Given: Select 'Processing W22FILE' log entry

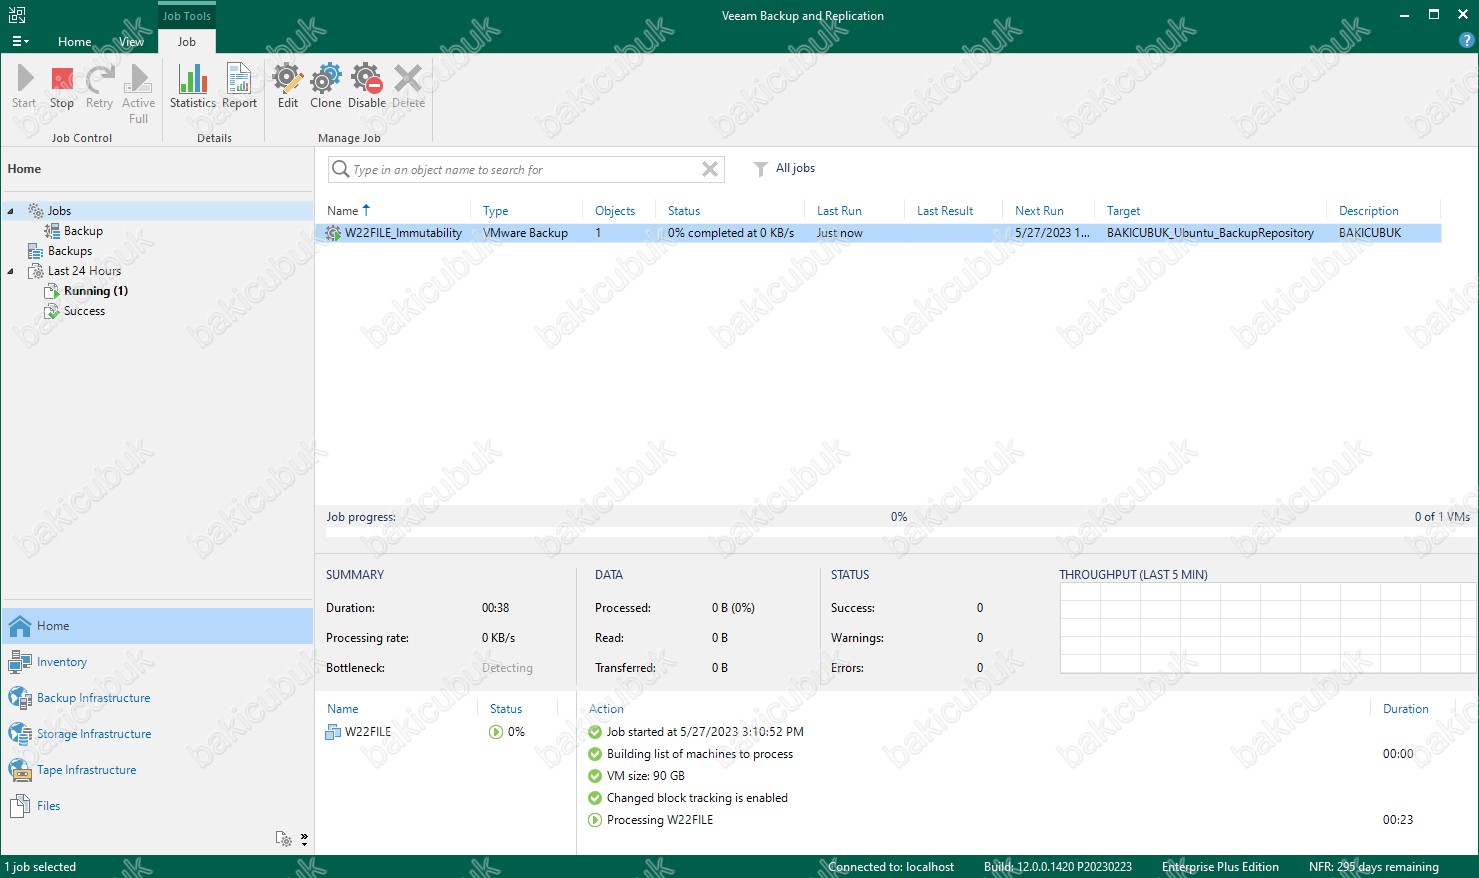Looking at the screenshot, I should [x=660, y=820].
